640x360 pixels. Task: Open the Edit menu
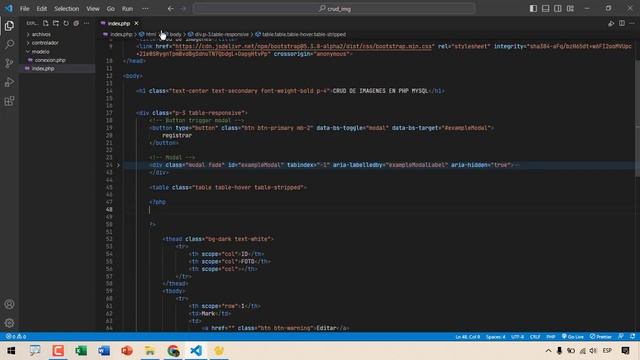[42, 9]
